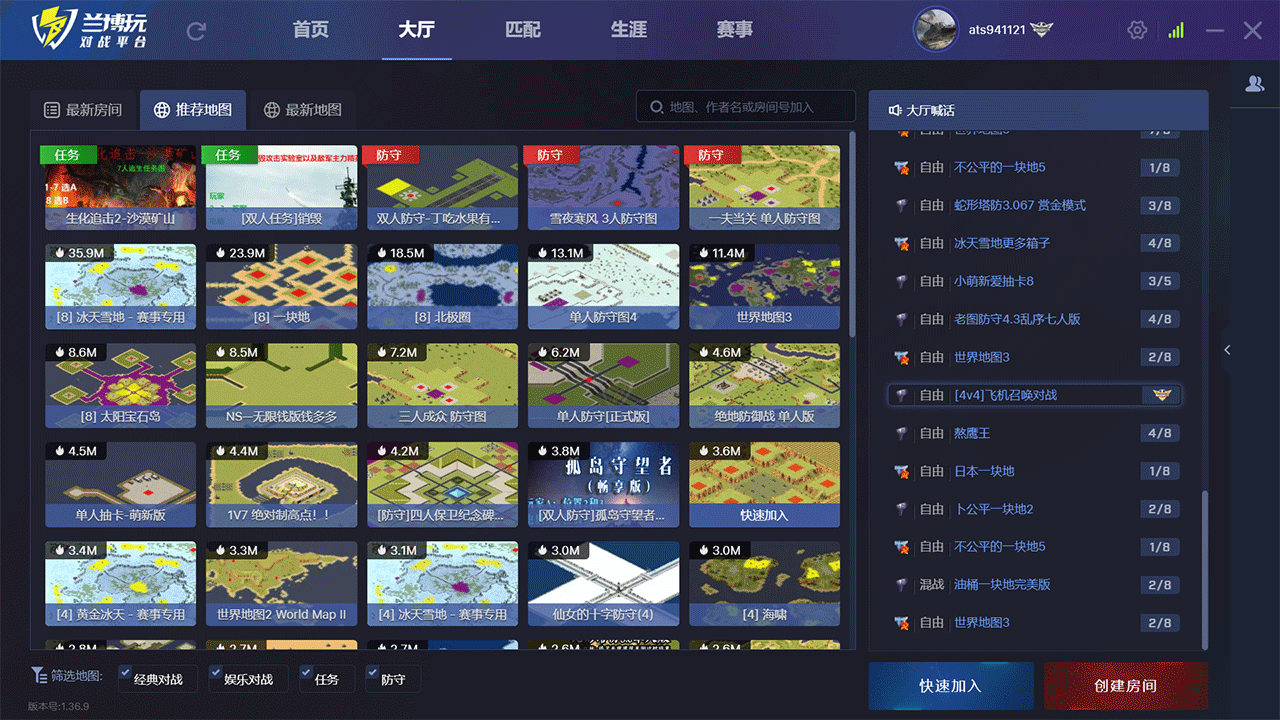Click the user avatar next to ats941121
This screenshot has width=1280, height=720.
tap(935, 29)
